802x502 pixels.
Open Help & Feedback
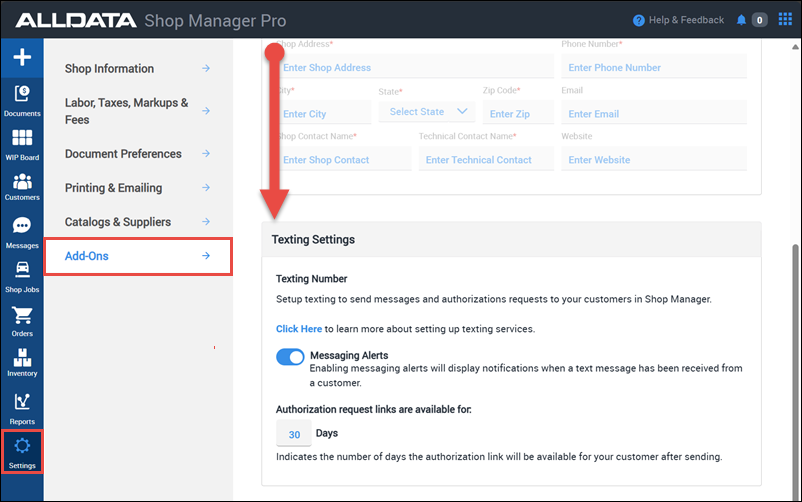tap(678, 20)
